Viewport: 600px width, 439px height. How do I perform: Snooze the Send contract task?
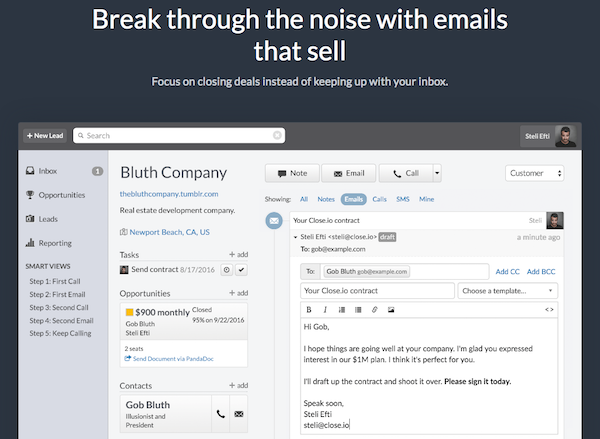pos(226,270)
